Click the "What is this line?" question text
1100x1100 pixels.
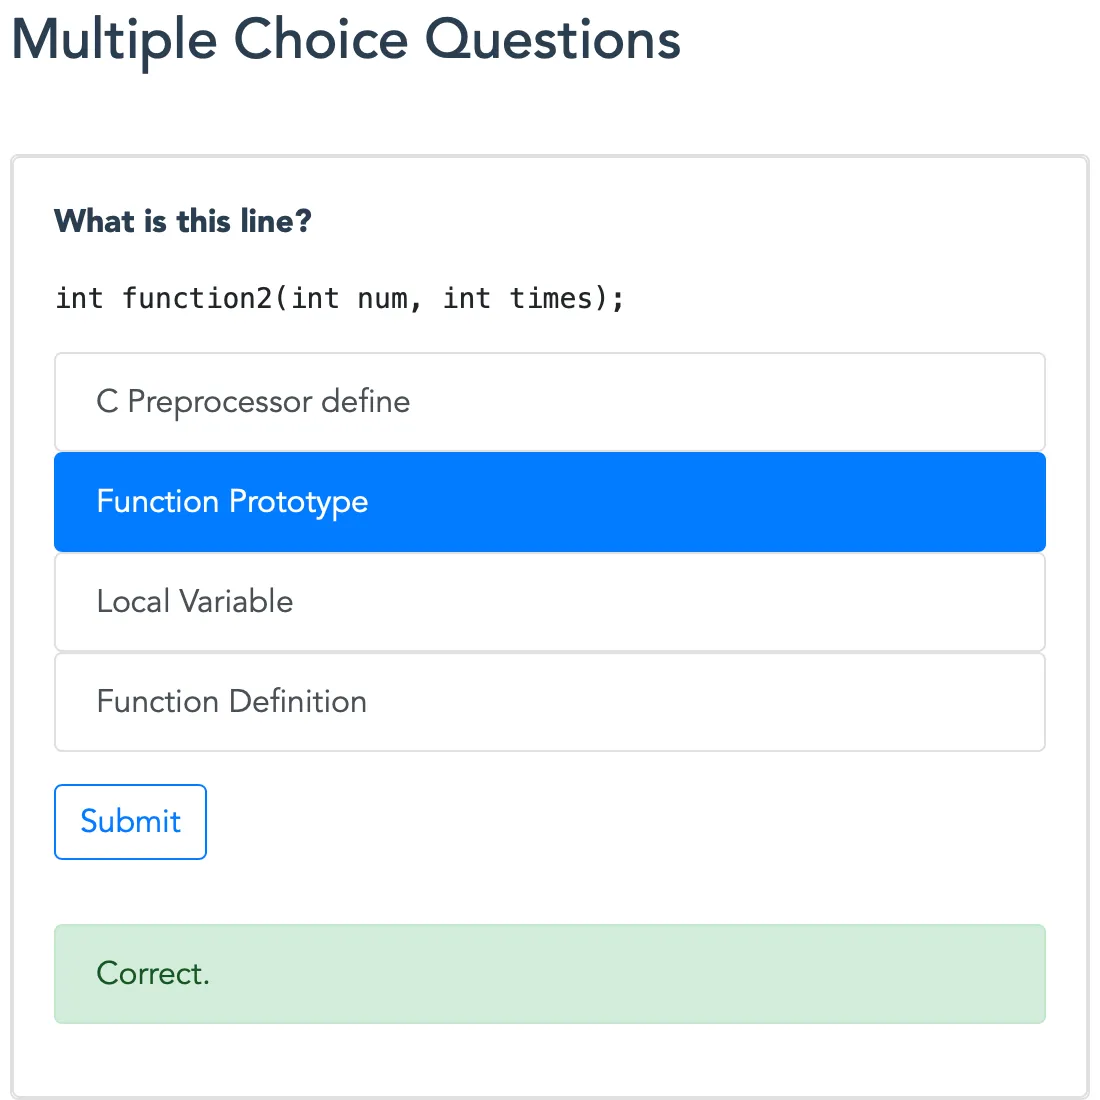183,221
